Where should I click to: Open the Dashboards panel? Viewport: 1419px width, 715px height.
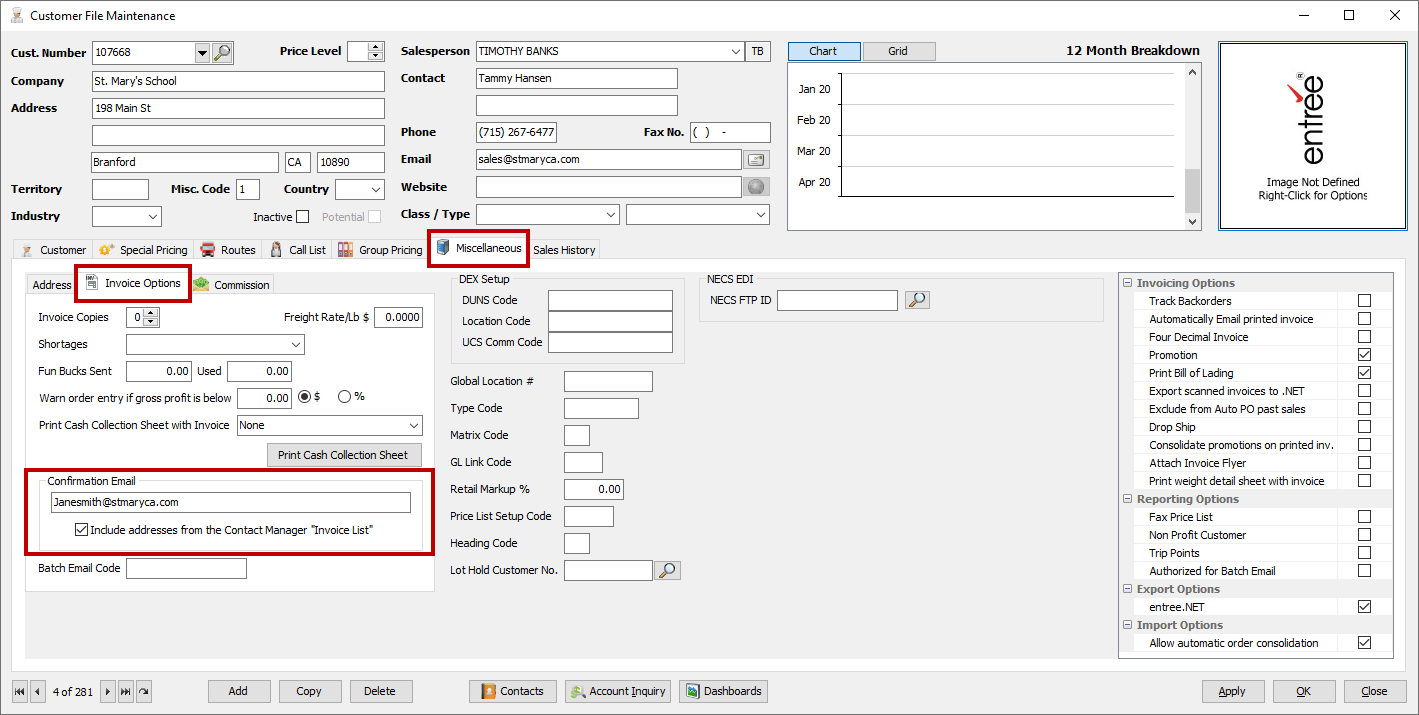coord(723,691)
